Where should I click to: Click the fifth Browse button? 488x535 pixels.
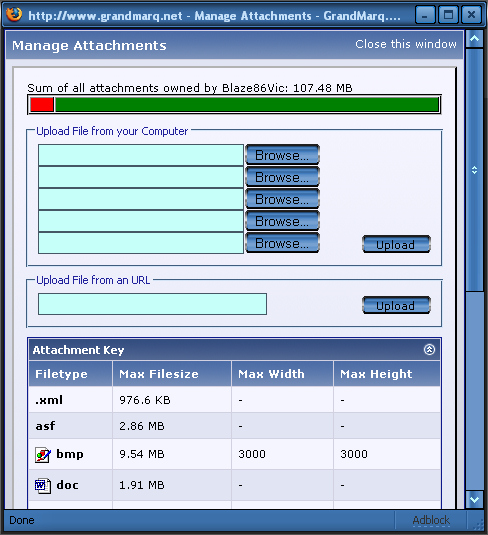click(282, 243)
